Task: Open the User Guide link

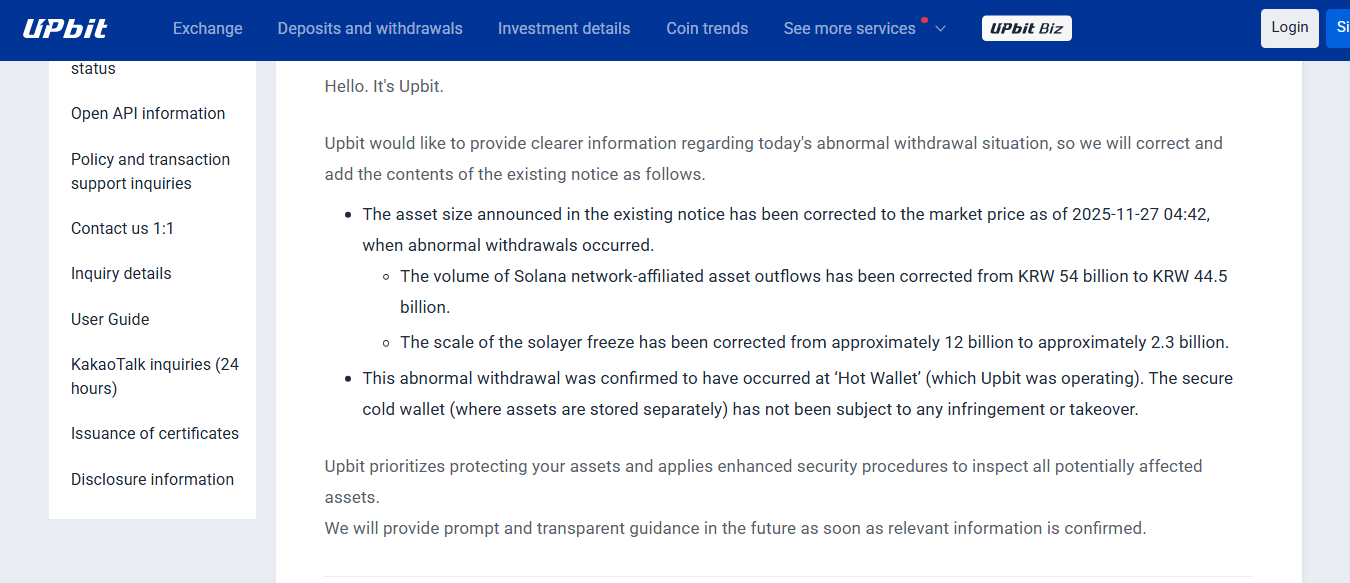Action: pos(110,320)
